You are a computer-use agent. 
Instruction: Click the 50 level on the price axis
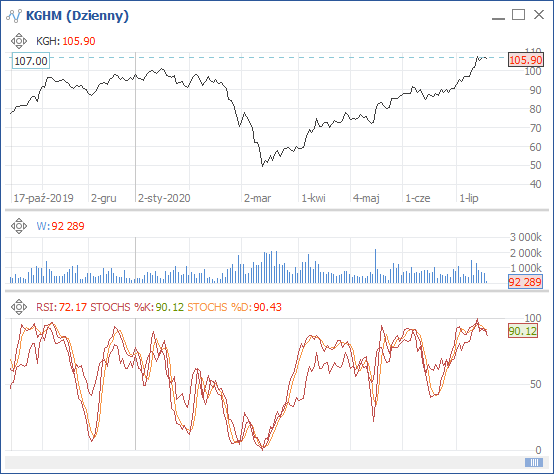(x=535, y=165)
